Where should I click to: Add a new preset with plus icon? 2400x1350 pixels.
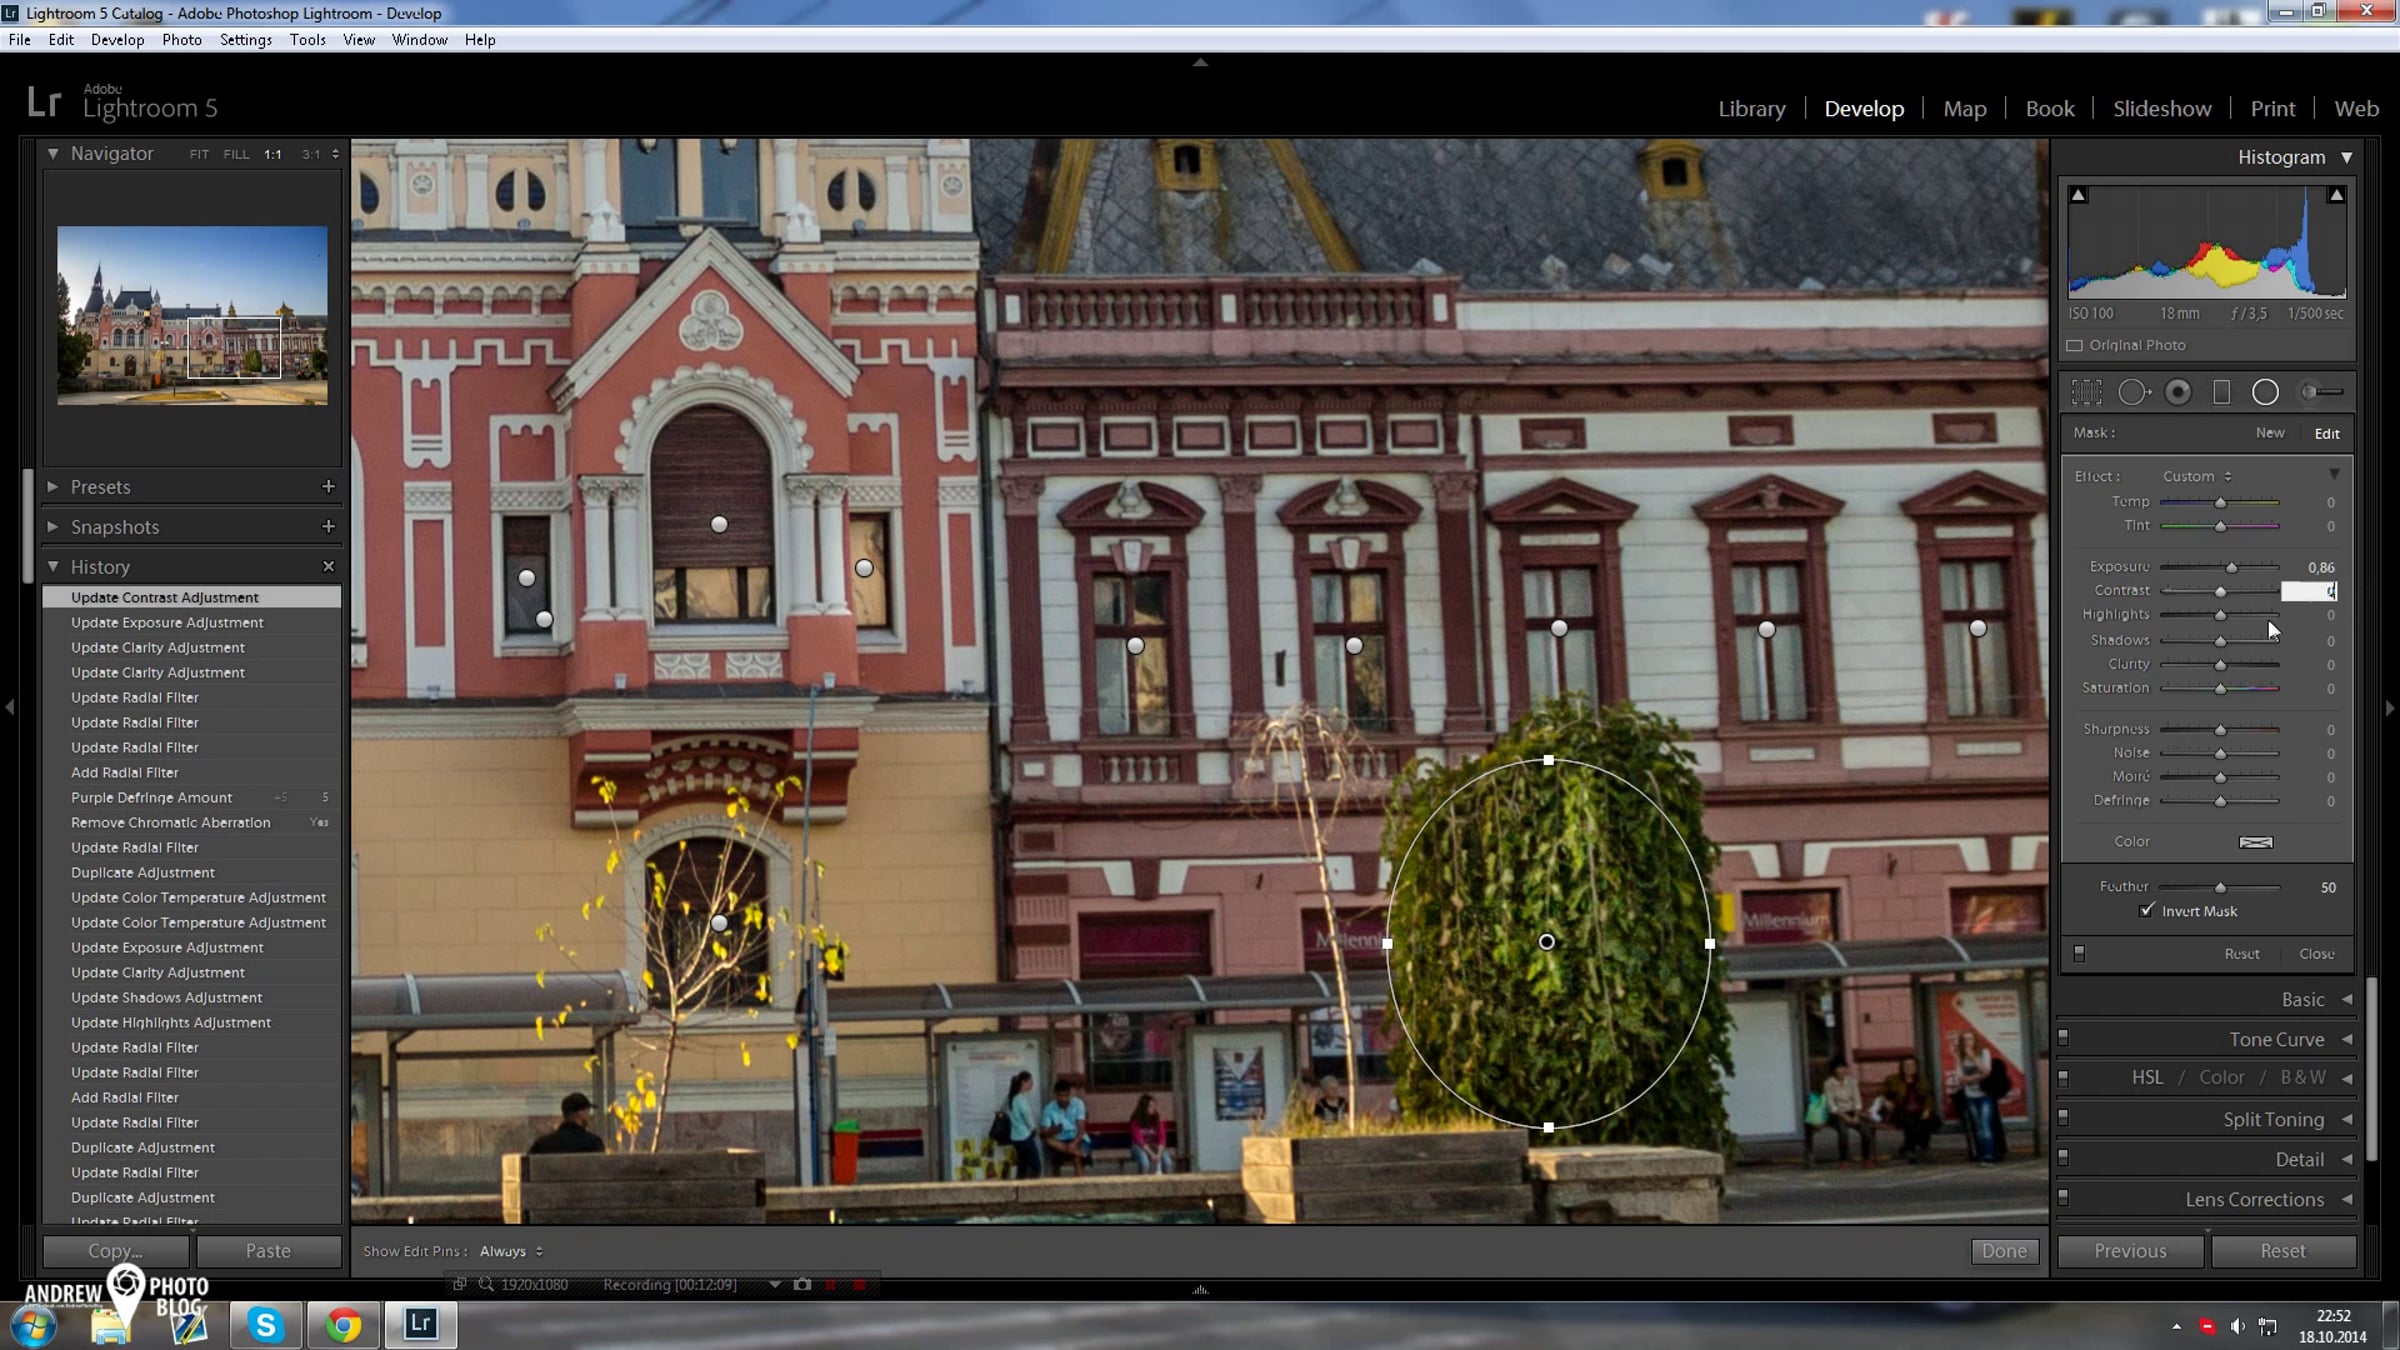point(328,486)
